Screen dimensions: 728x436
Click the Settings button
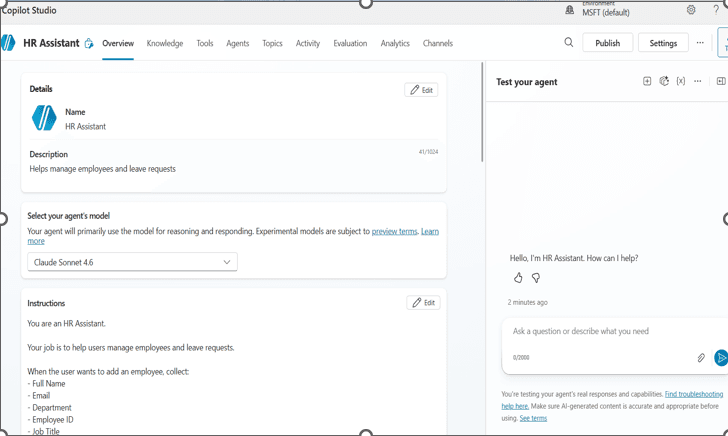tap(663, 43)
